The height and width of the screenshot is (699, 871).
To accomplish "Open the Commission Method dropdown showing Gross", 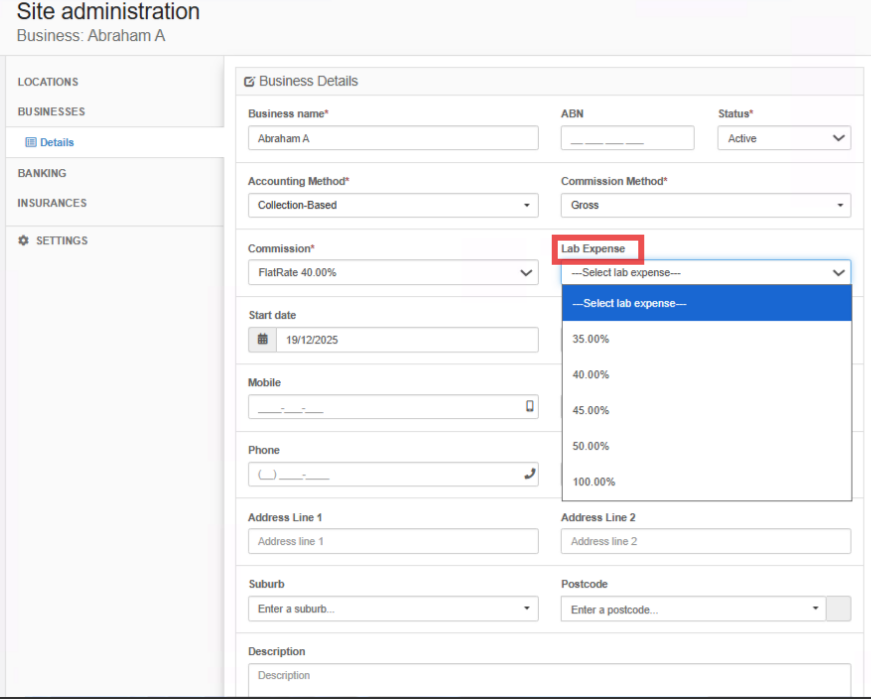I will (x=705, y=205).
